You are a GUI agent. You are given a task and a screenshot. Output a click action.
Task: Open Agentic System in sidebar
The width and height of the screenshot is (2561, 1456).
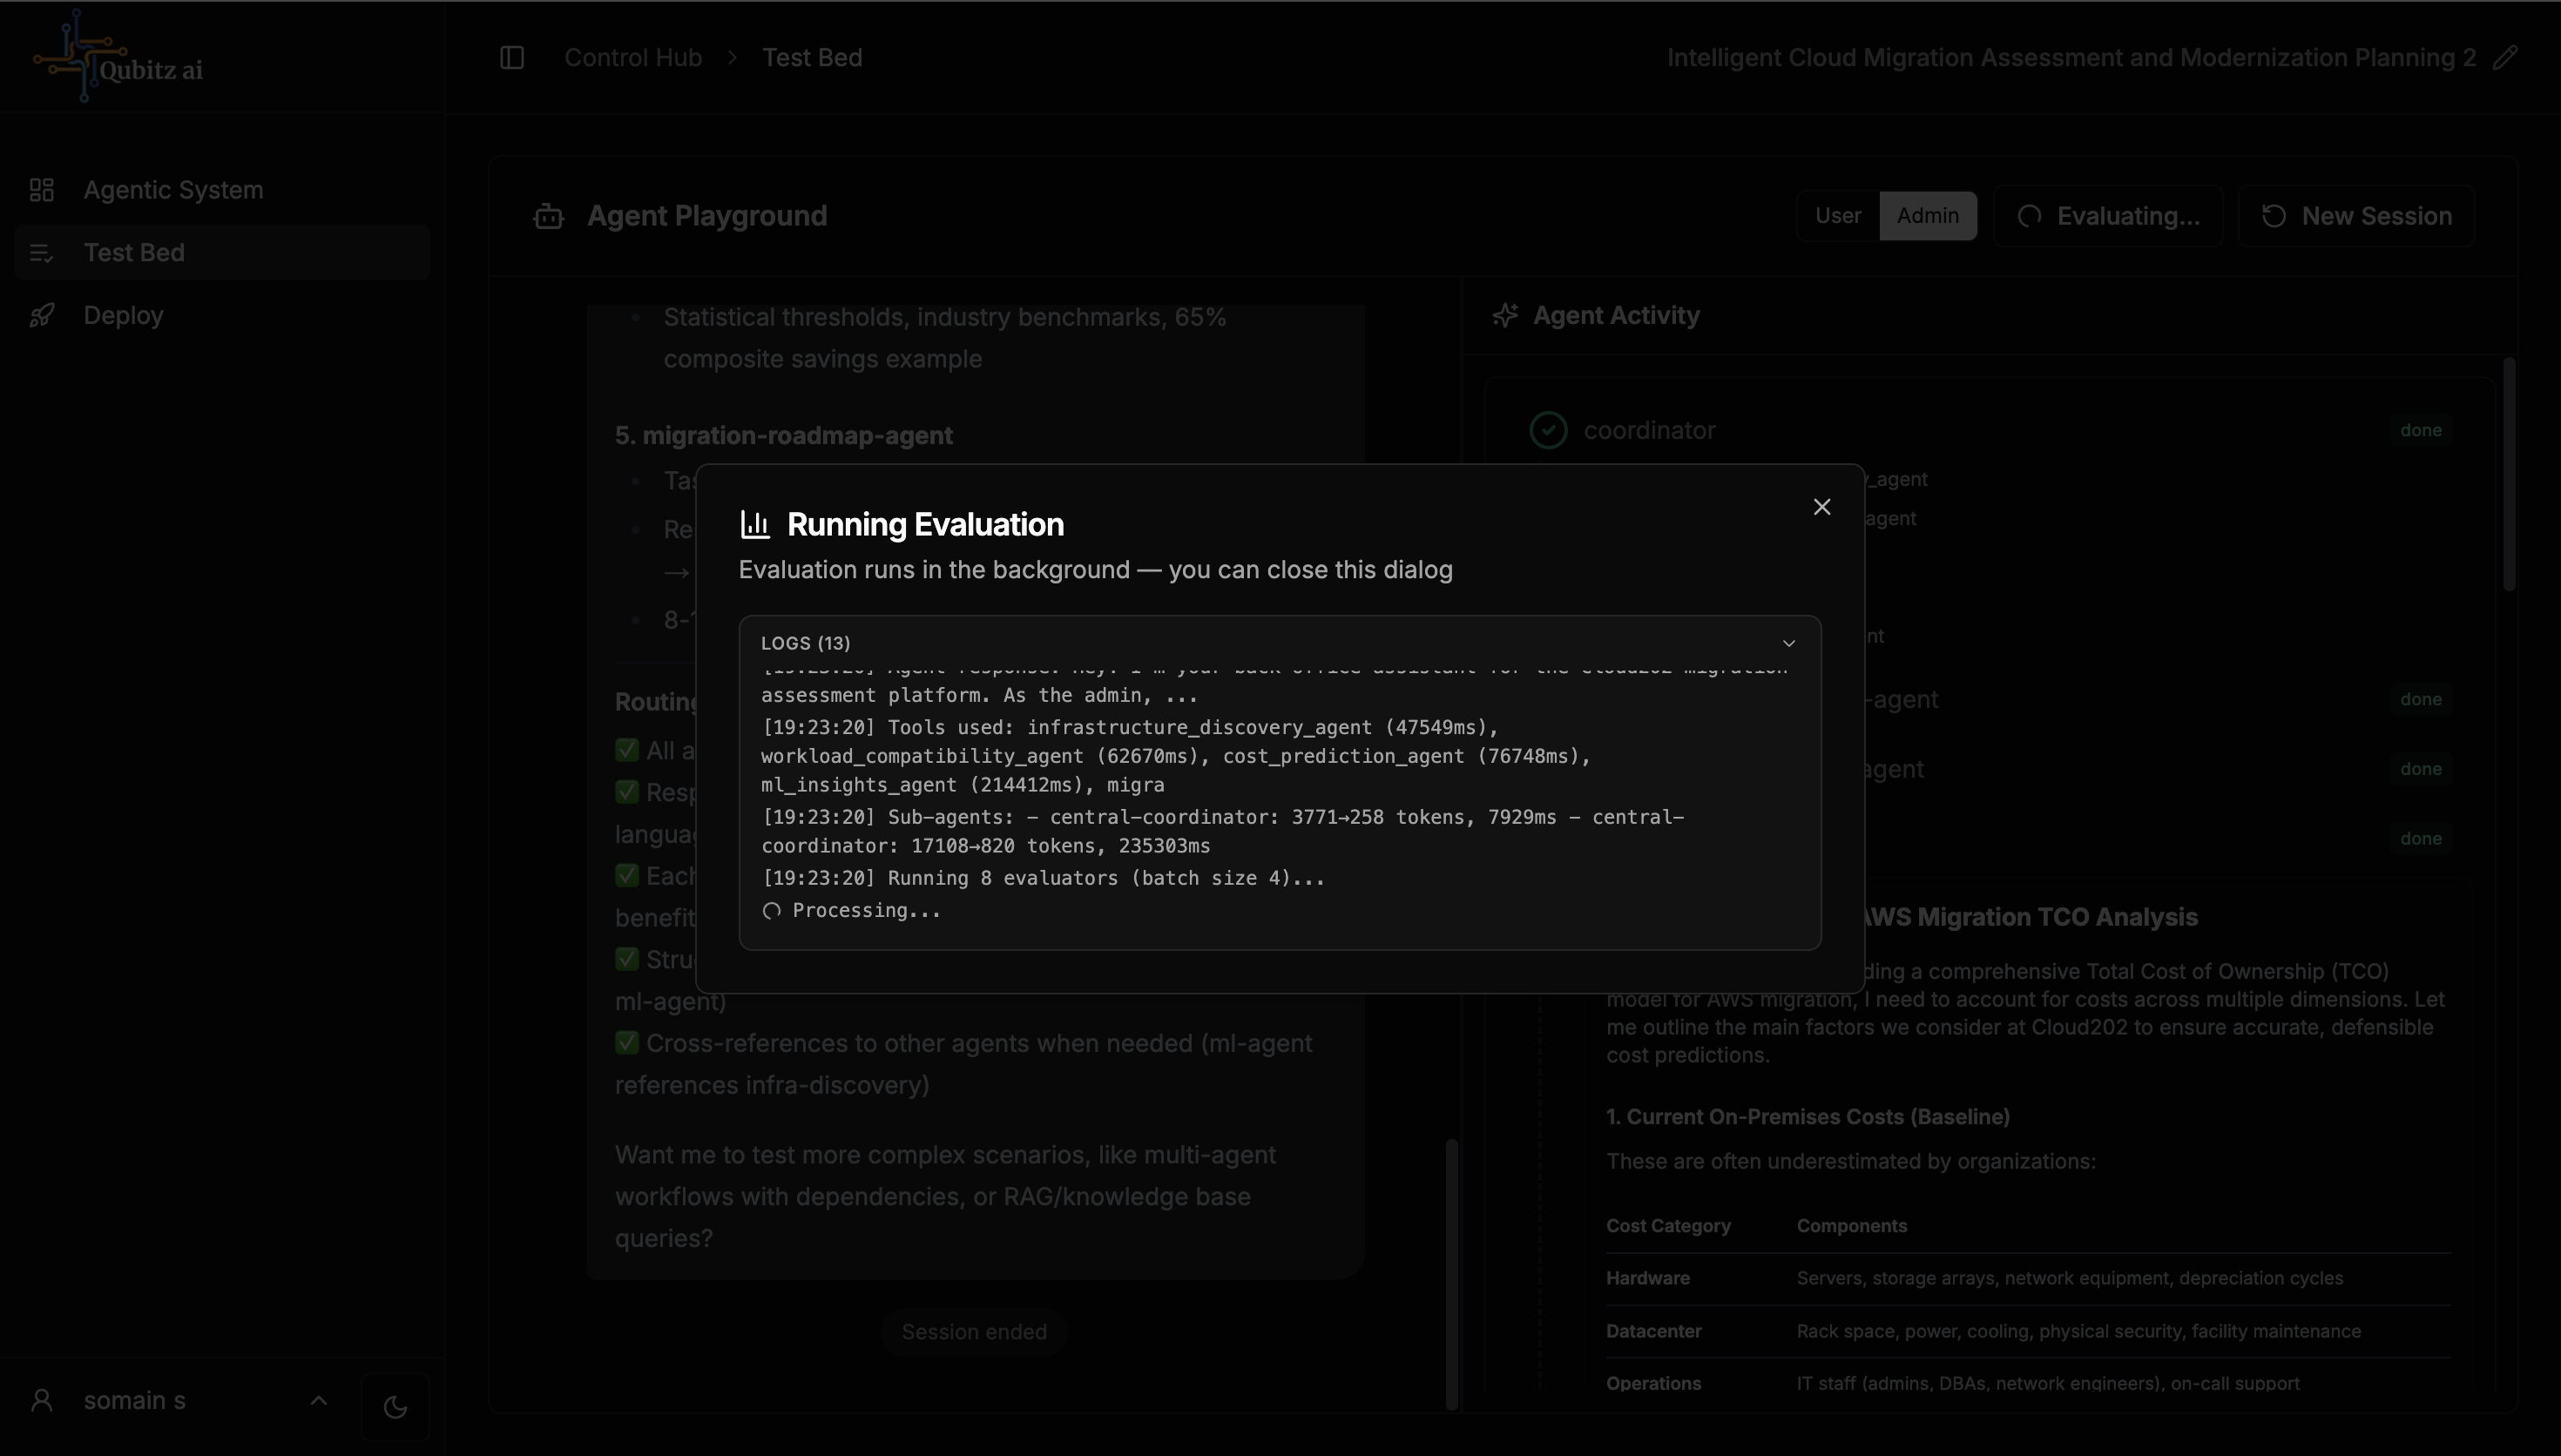point(173,190)
